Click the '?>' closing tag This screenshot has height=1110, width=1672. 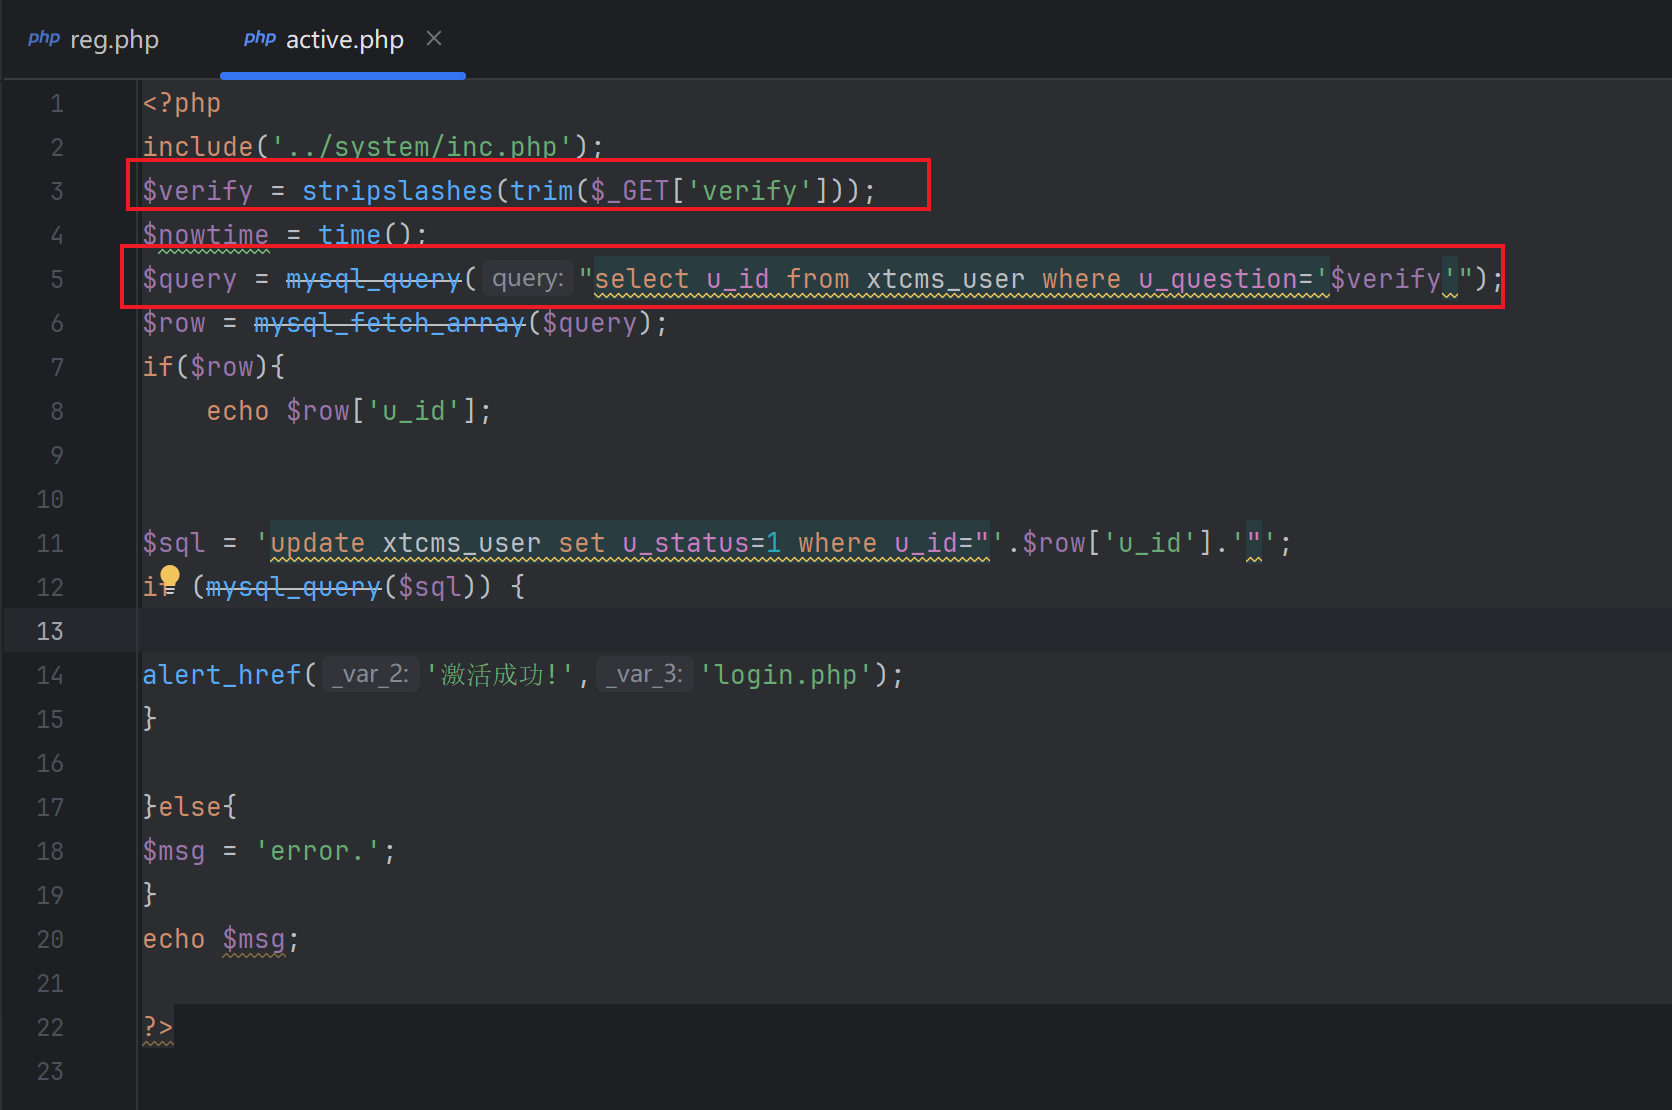tap(158, 1027)
